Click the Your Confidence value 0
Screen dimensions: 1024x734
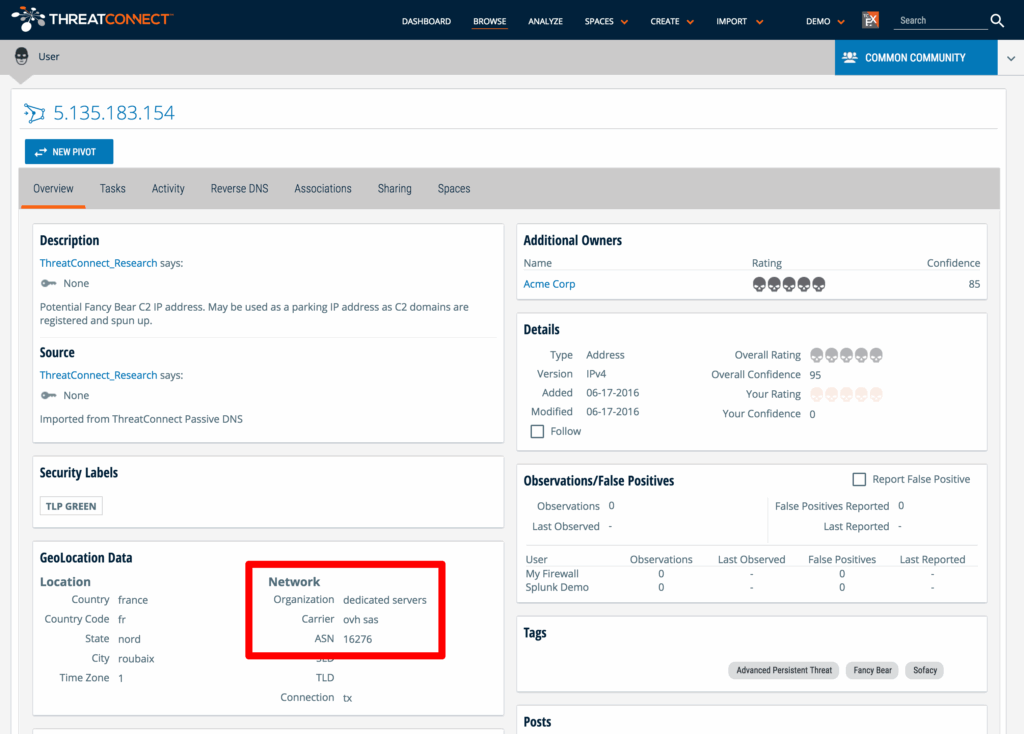coord(812,414)
